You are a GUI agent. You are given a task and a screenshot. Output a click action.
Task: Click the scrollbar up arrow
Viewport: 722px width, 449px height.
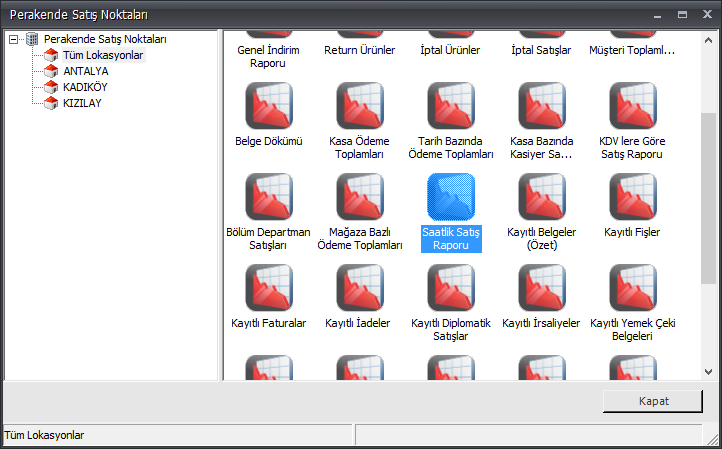point(708,41)
